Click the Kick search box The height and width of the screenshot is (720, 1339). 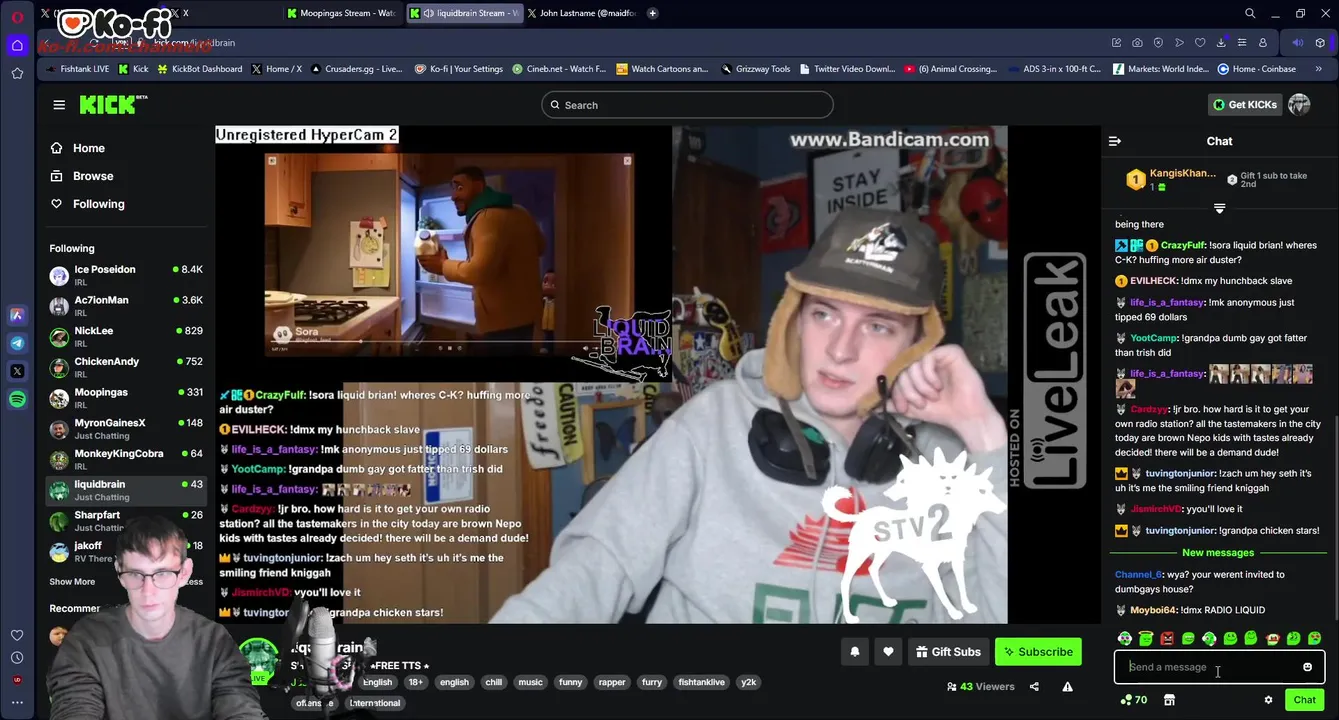687,105
